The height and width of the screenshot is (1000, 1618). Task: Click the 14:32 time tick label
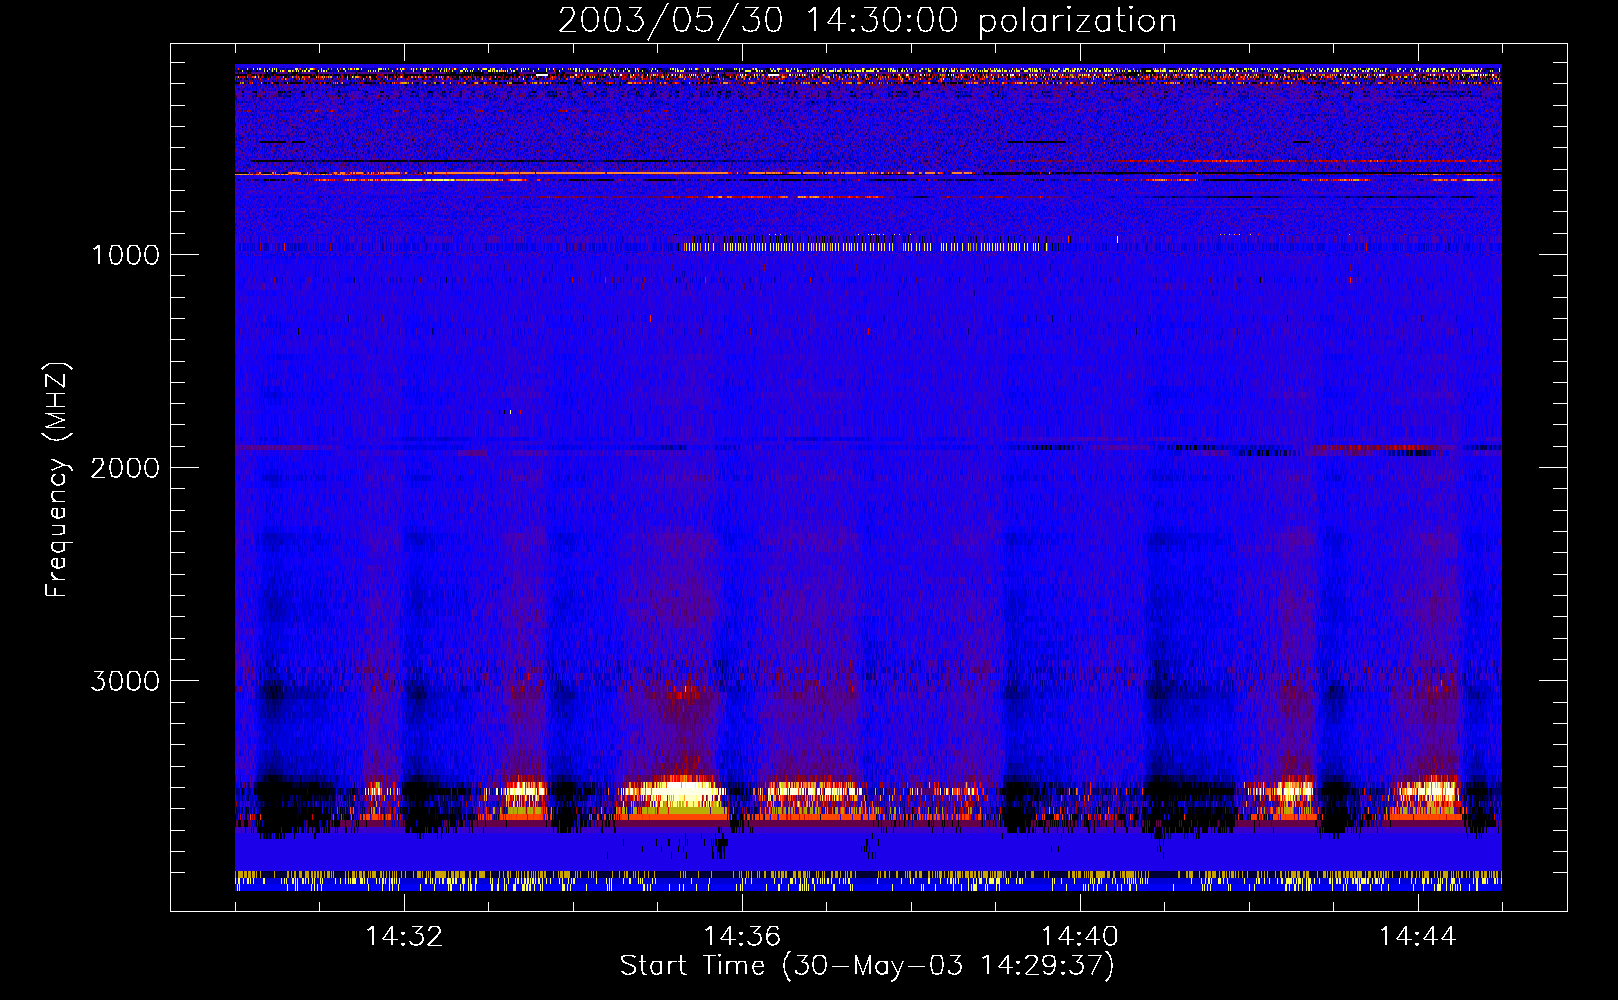pos(404,937)
